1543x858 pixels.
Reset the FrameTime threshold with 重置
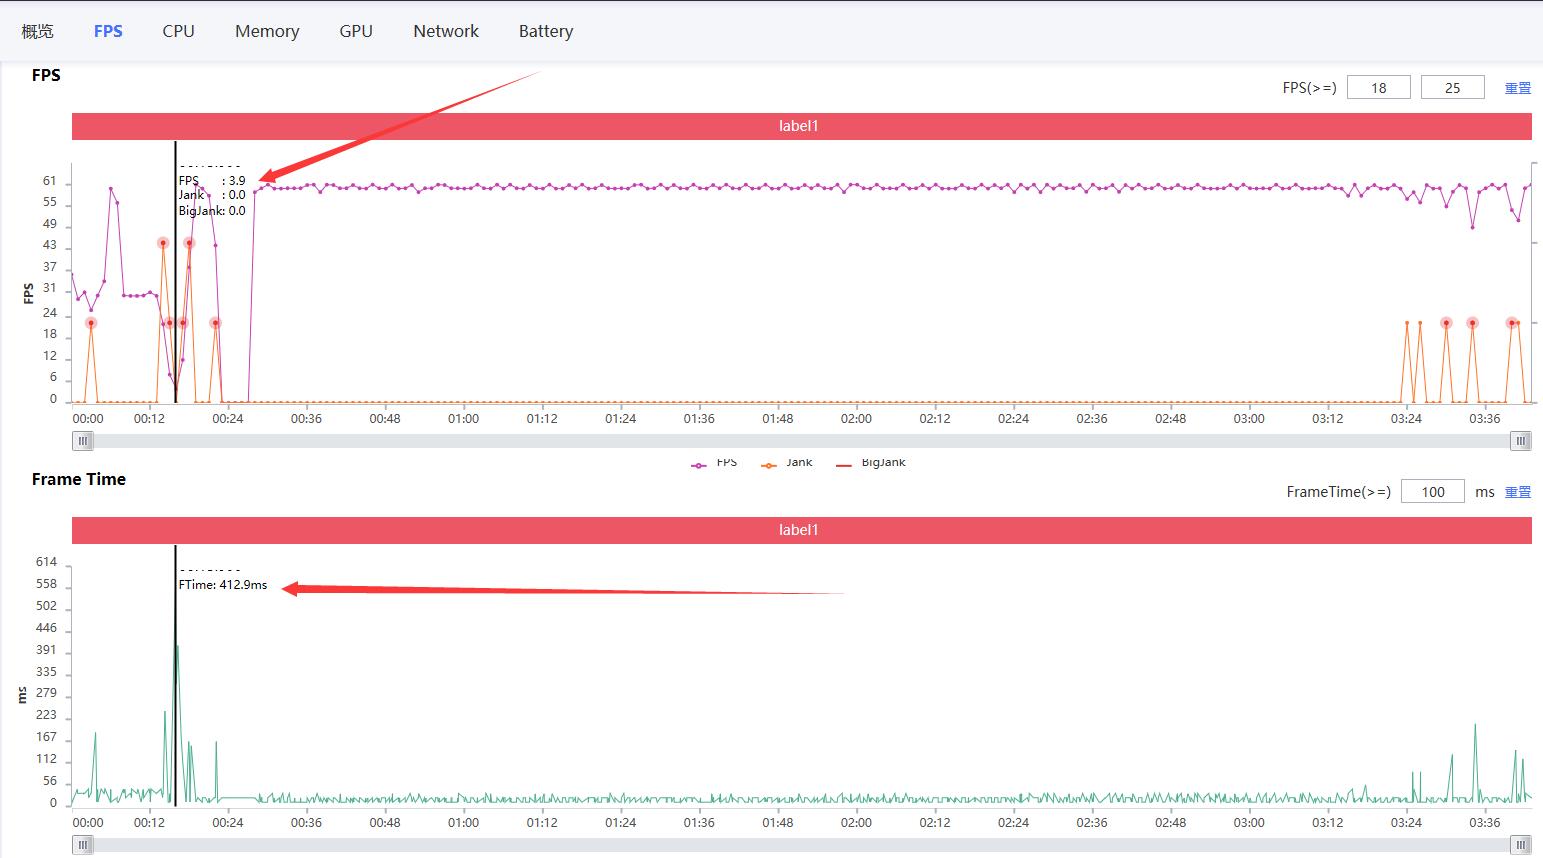[1517, 492]
